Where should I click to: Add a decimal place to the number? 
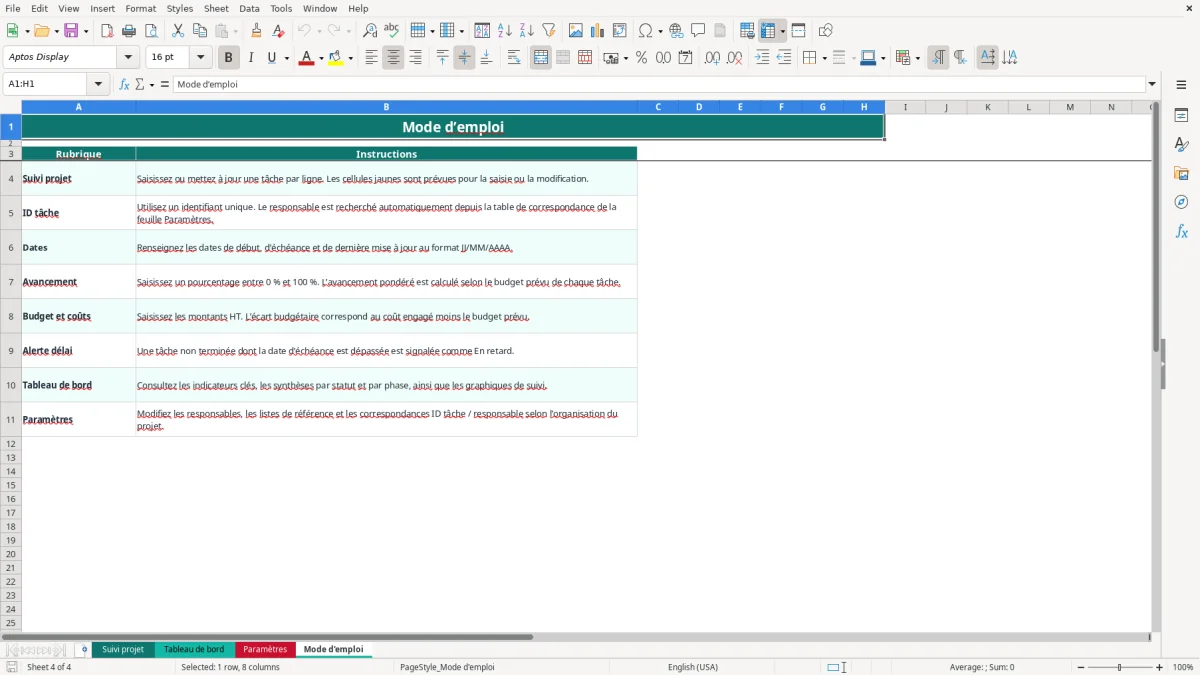(x=712, y=58)
